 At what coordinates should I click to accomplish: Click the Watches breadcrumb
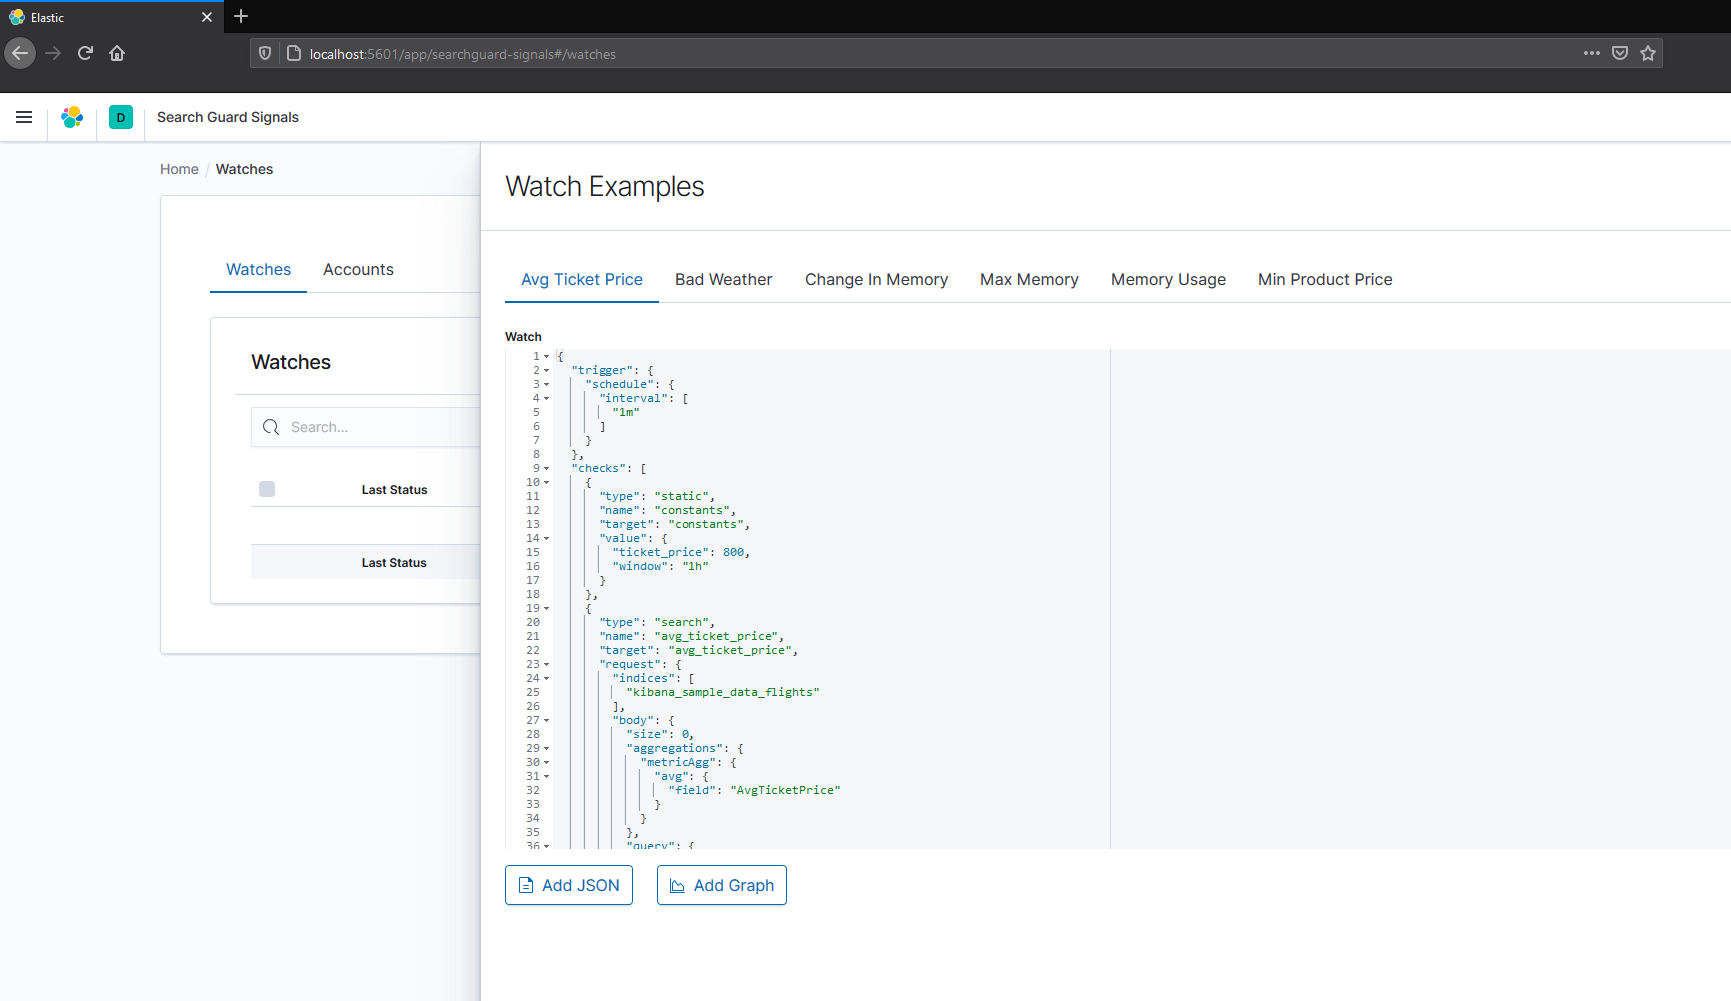[x=244, y=169]
